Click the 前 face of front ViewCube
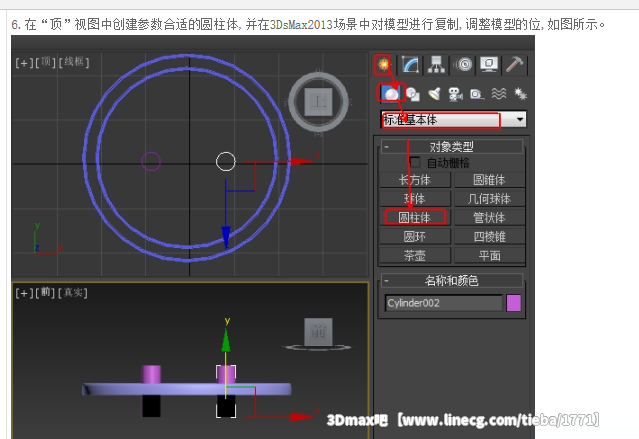Image resolution: width=639 pixels, height=439 pixels. 318,332
